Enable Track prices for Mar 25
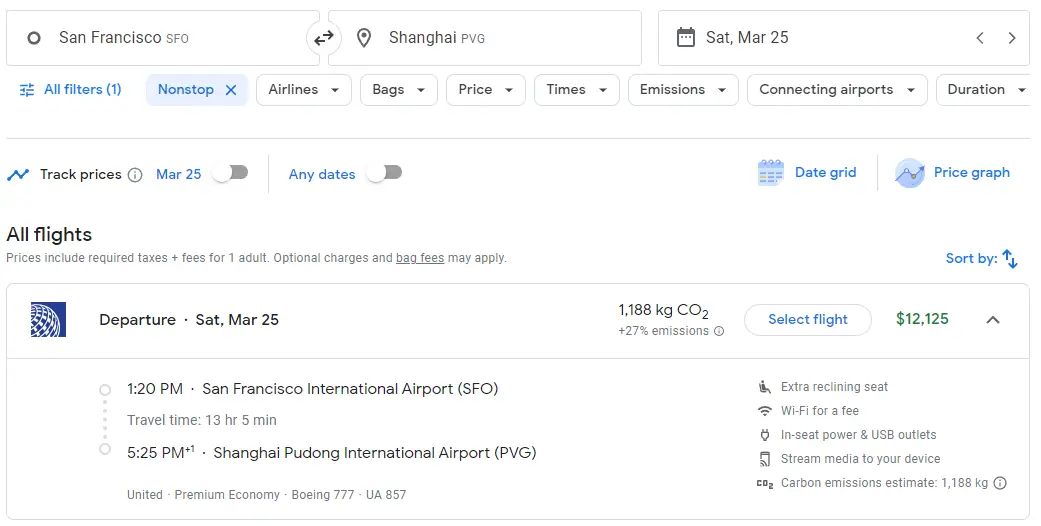The width and height of the screenshot is (1041, 526). 229,173
